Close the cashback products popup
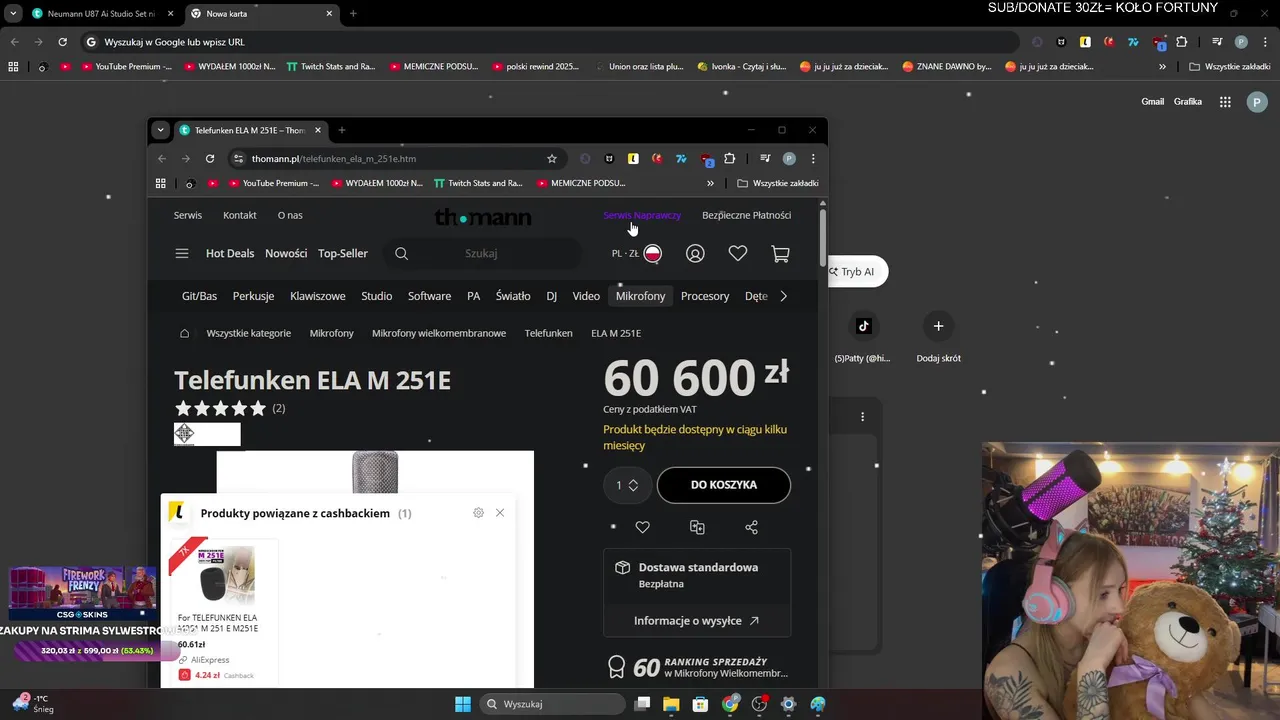The image size is (1280, 720). (x=500, y=513)
